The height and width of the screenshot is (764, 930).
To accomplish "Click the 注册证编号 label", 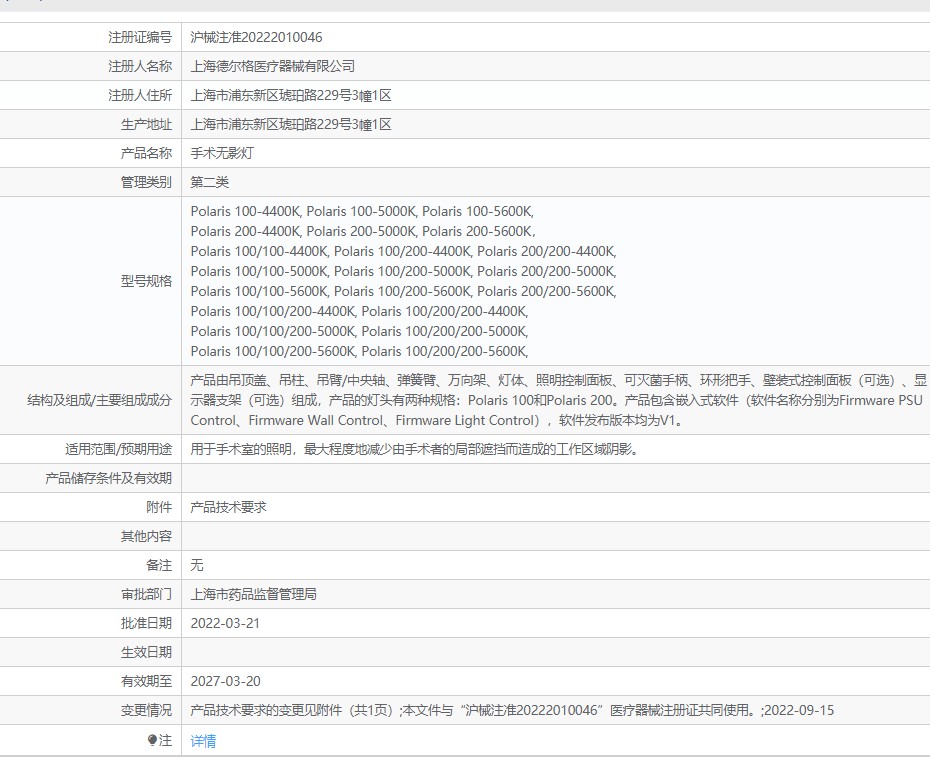I will tap(140, 37).
